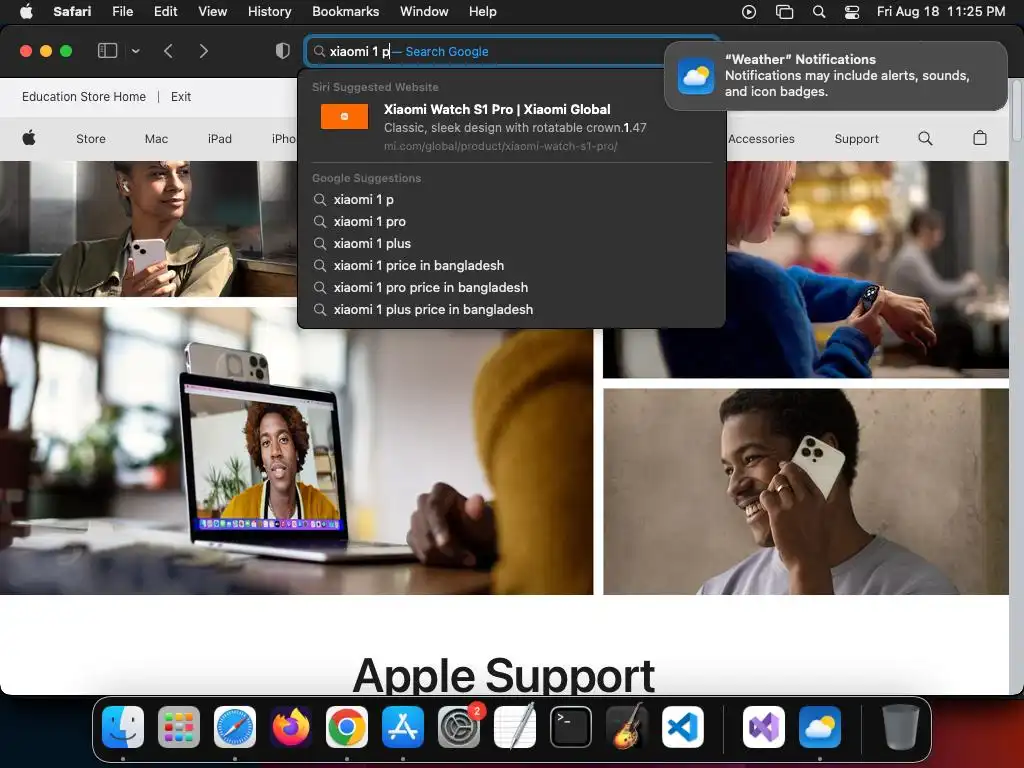Open the Bookmarks menu
This screenshot has width=1024, height=768.
pyautogui.click(x=345, y=11)
